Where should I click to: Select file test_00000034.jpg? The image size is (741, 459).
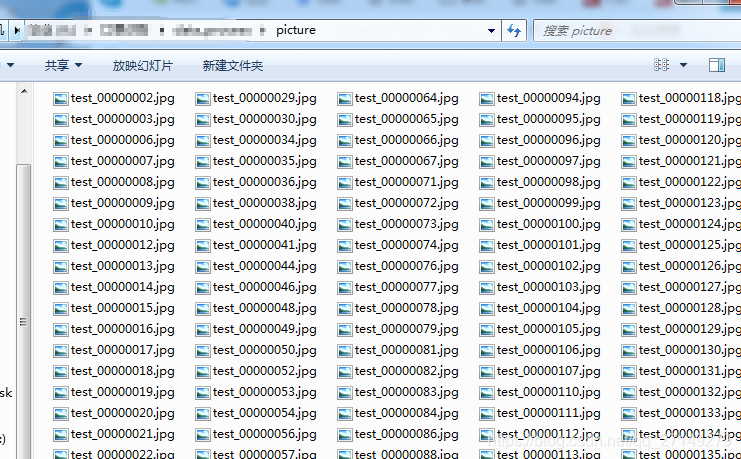256,140
